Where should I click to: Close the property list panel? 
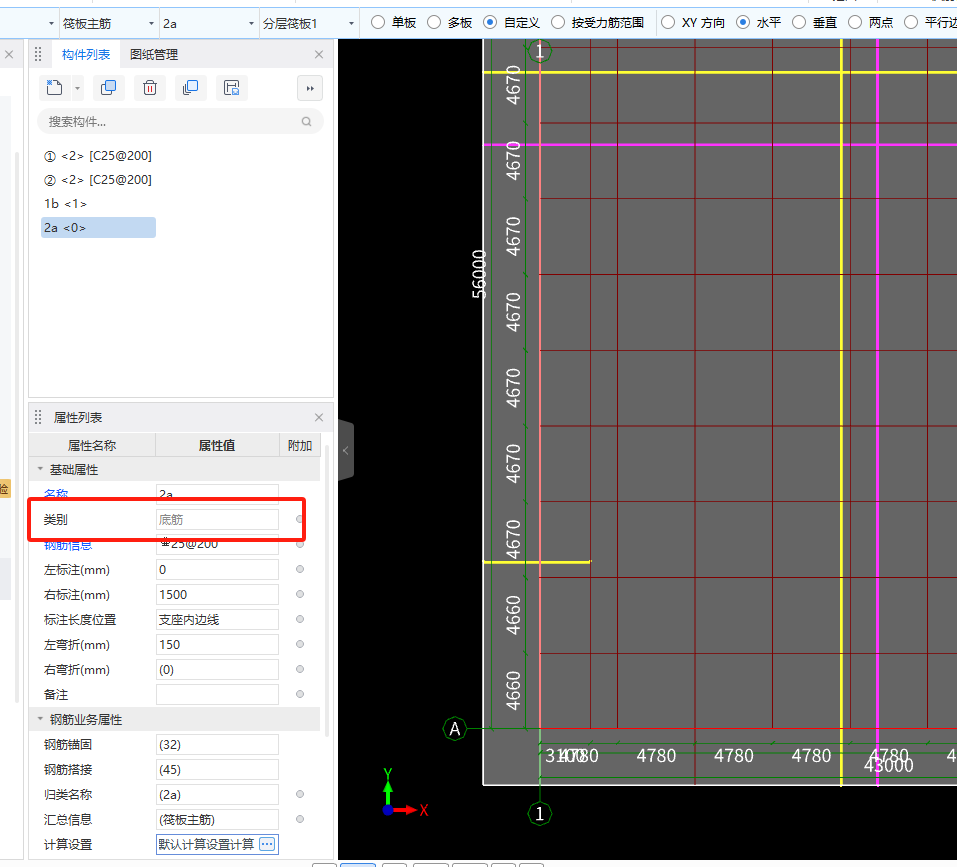319,417
